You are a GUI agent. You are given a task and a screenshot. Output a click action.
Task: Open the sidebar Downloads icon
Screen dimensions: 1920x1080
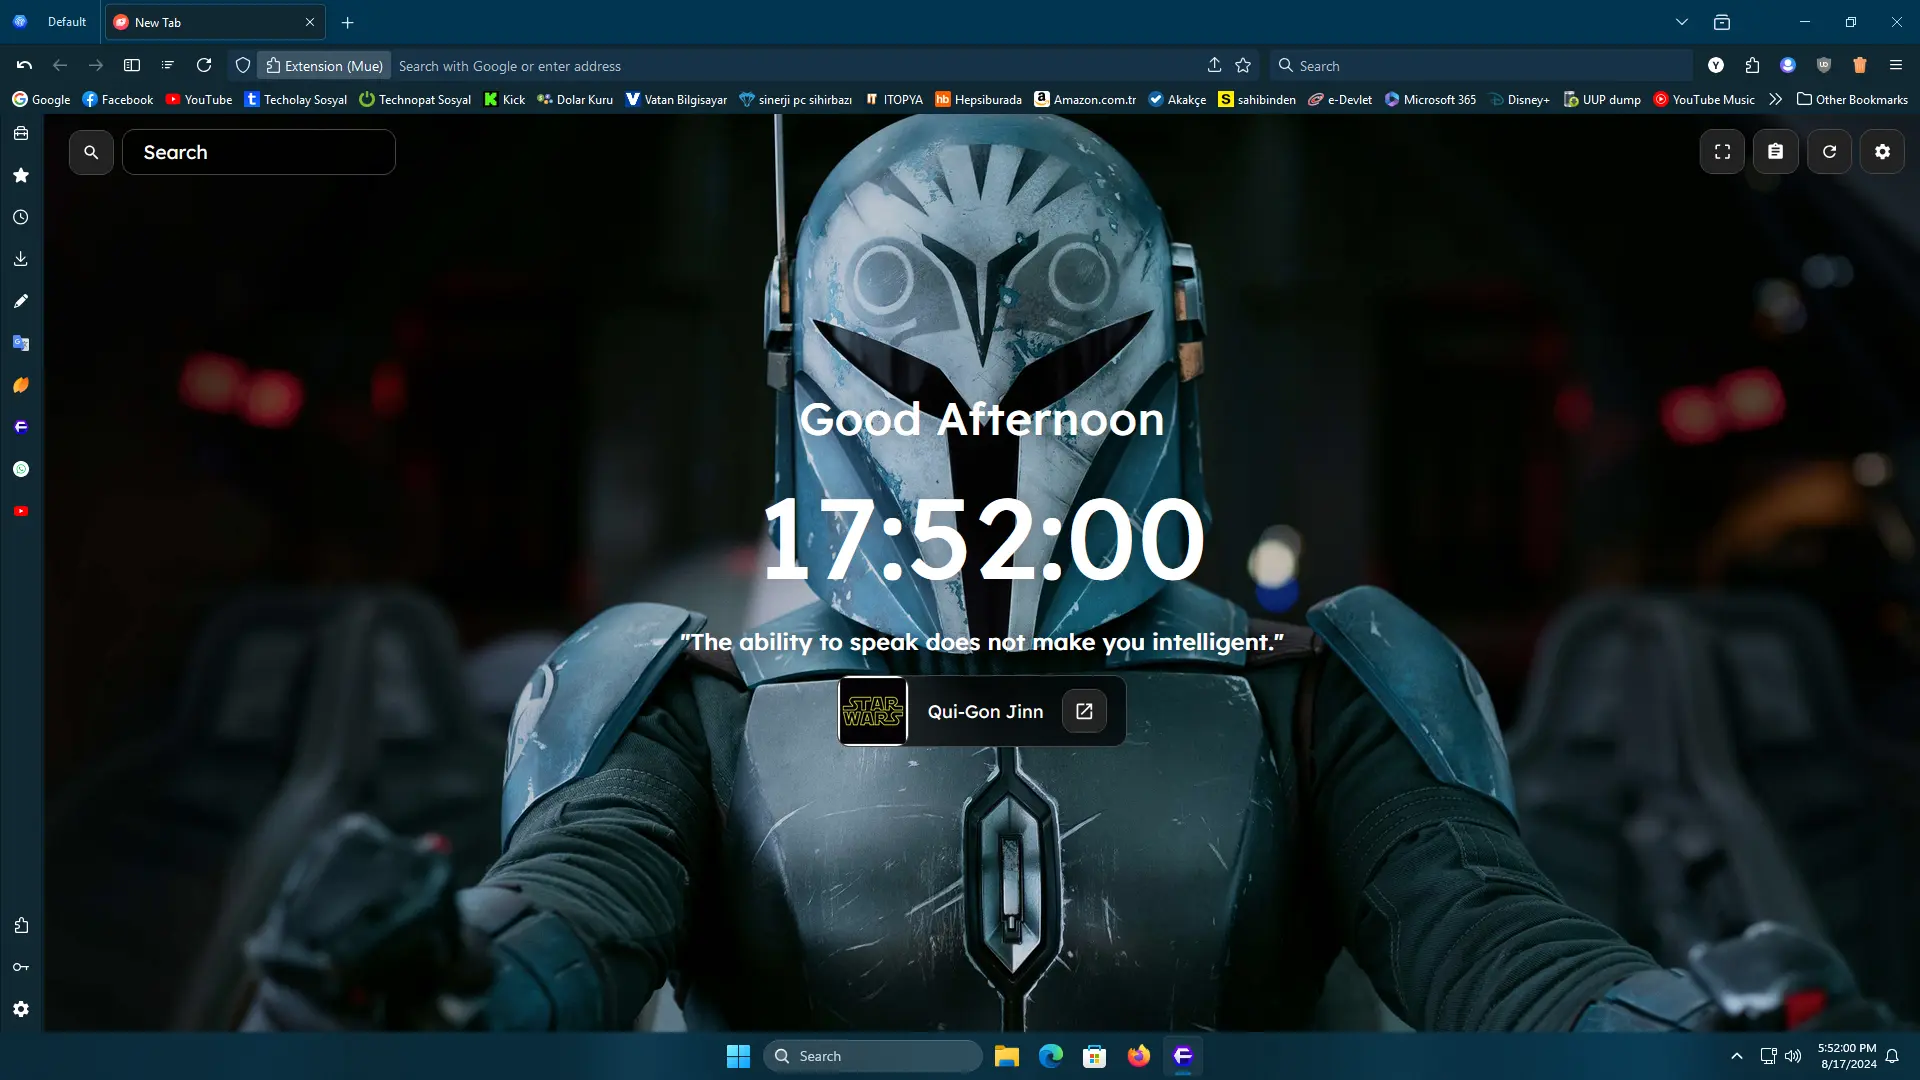(x=21, y=259)
